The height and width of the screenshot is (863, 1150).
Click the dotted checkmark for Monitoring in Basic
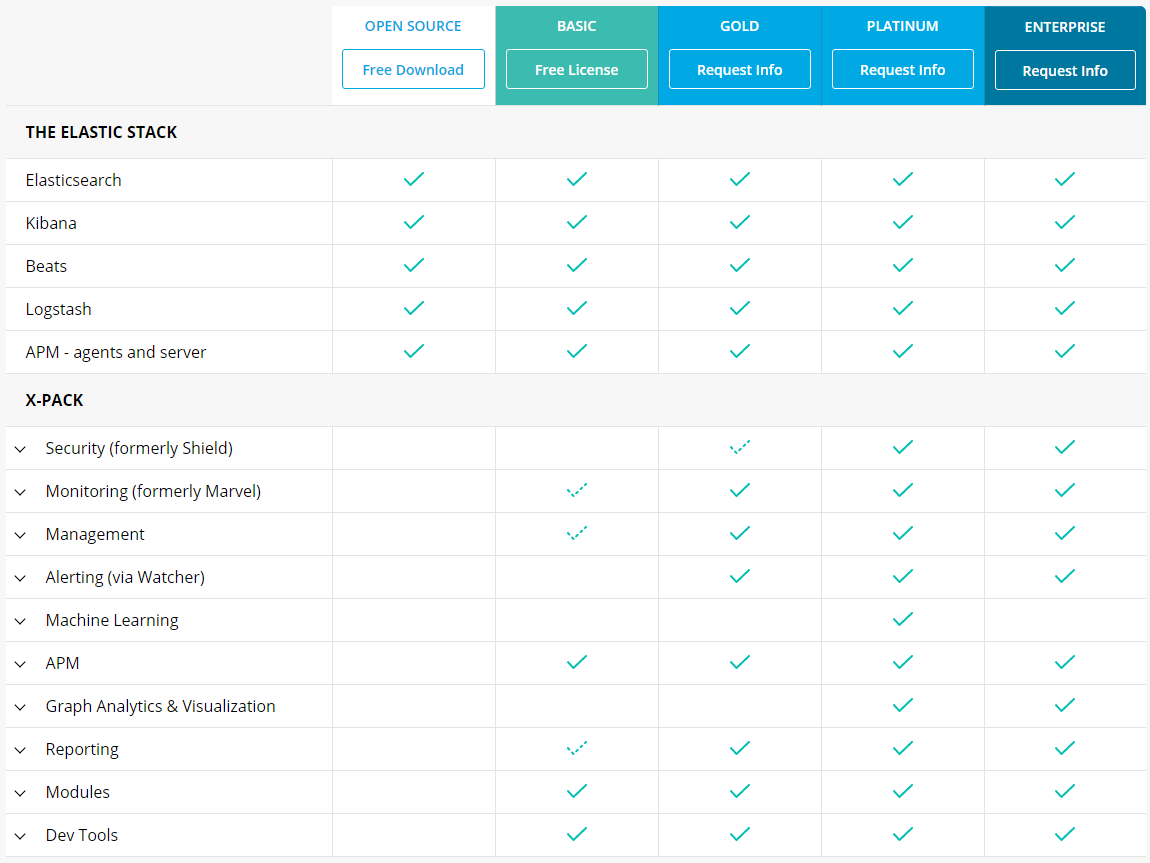point(576,490)
